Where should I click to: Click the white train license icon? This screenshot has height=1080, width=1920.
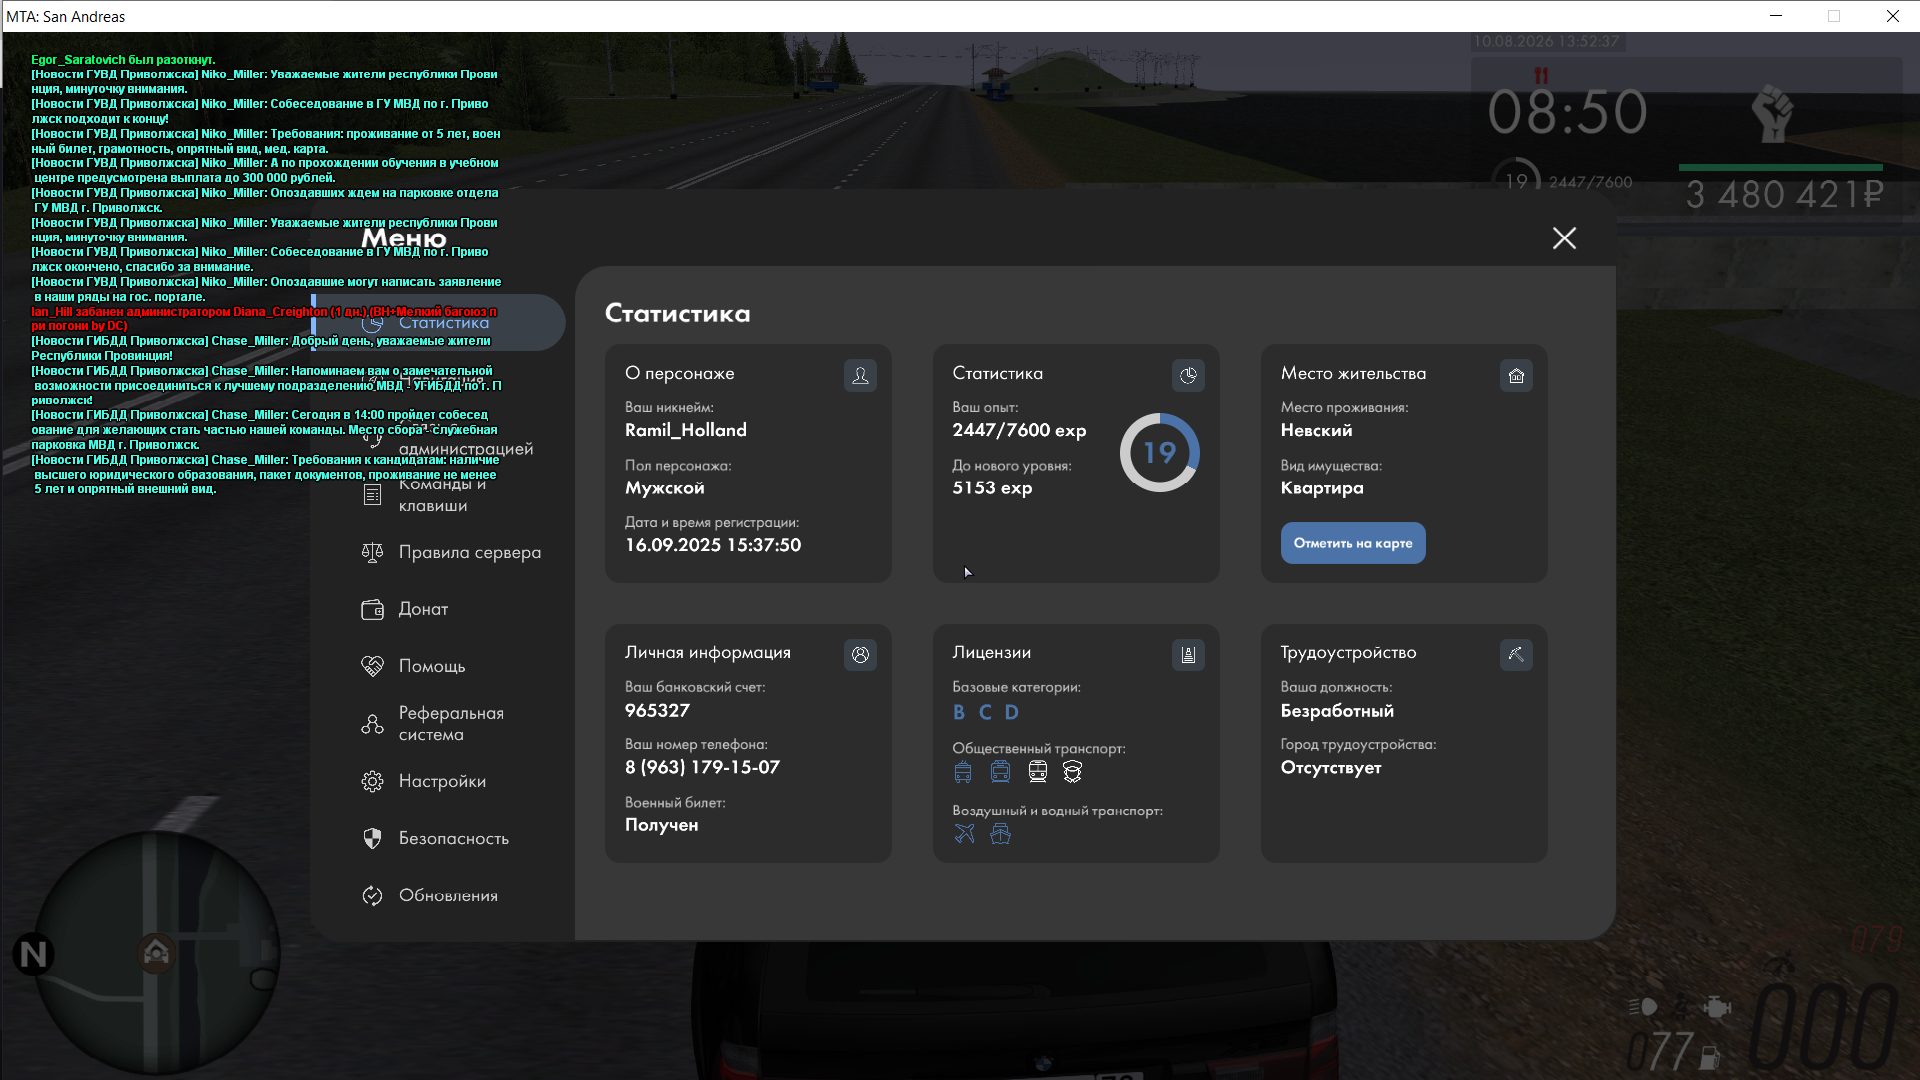tap(1037, 771)
